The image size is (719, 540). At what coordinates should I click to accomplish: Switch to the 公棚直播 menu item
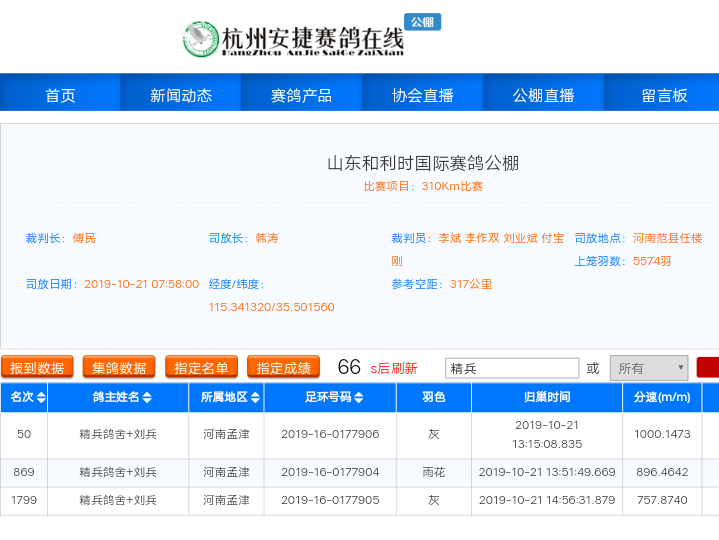(543, 95)
